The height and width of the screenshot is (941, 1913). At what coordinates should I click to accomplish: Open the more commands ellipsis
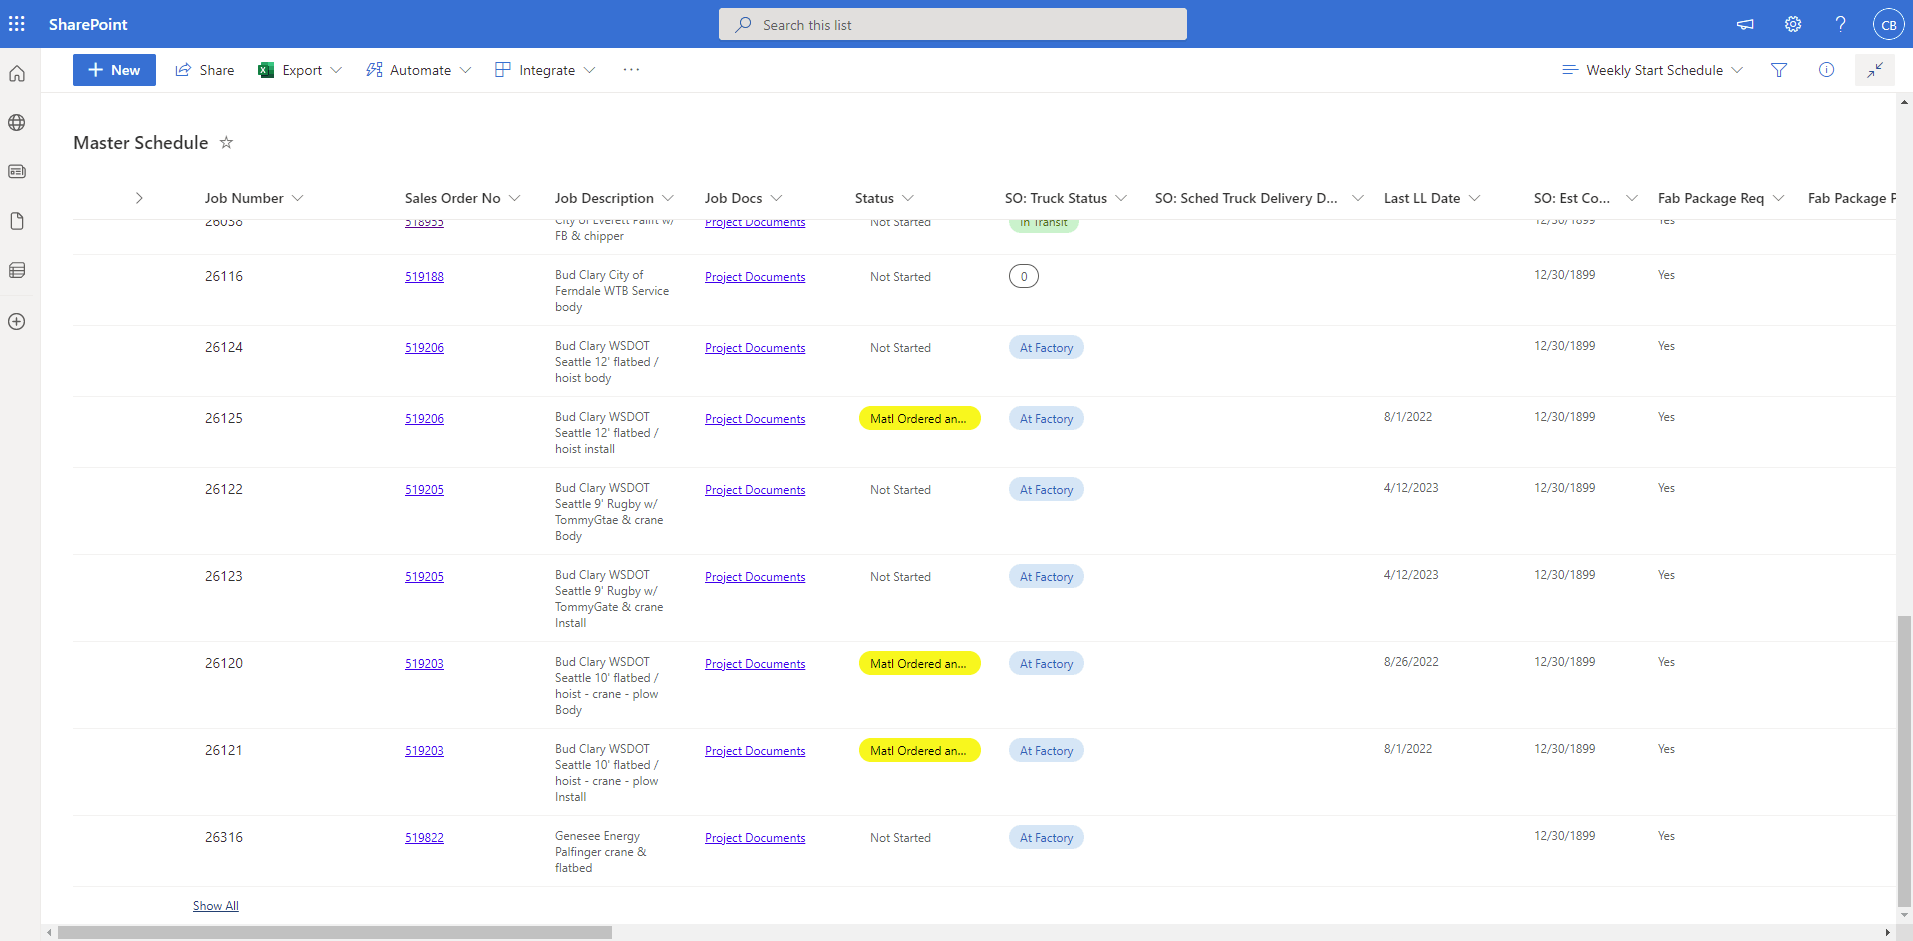point(631,70)
